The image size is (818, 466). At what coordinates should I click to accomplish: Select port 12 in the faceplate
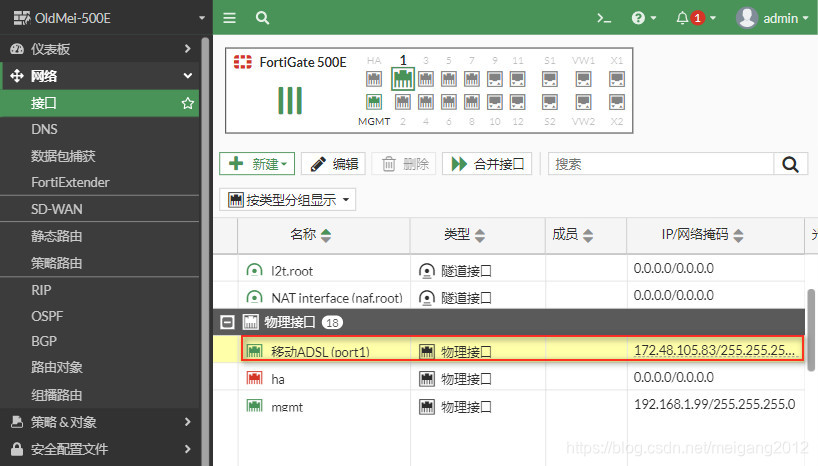pyautogui.click(x=518, y=102)
